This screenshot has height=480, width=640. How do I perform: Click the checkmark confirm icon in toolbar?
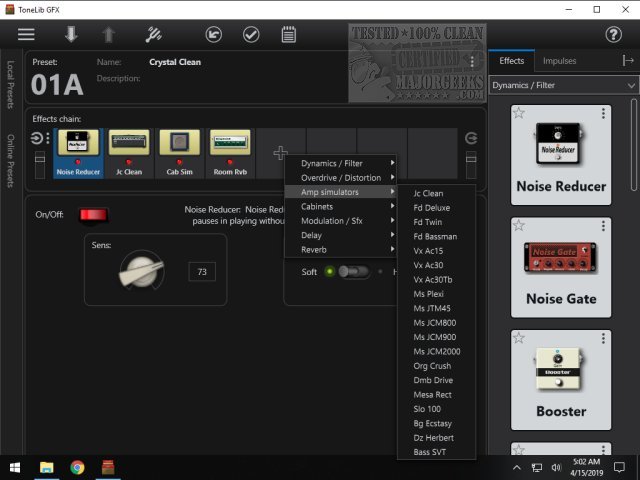click(x=251, y=34)
